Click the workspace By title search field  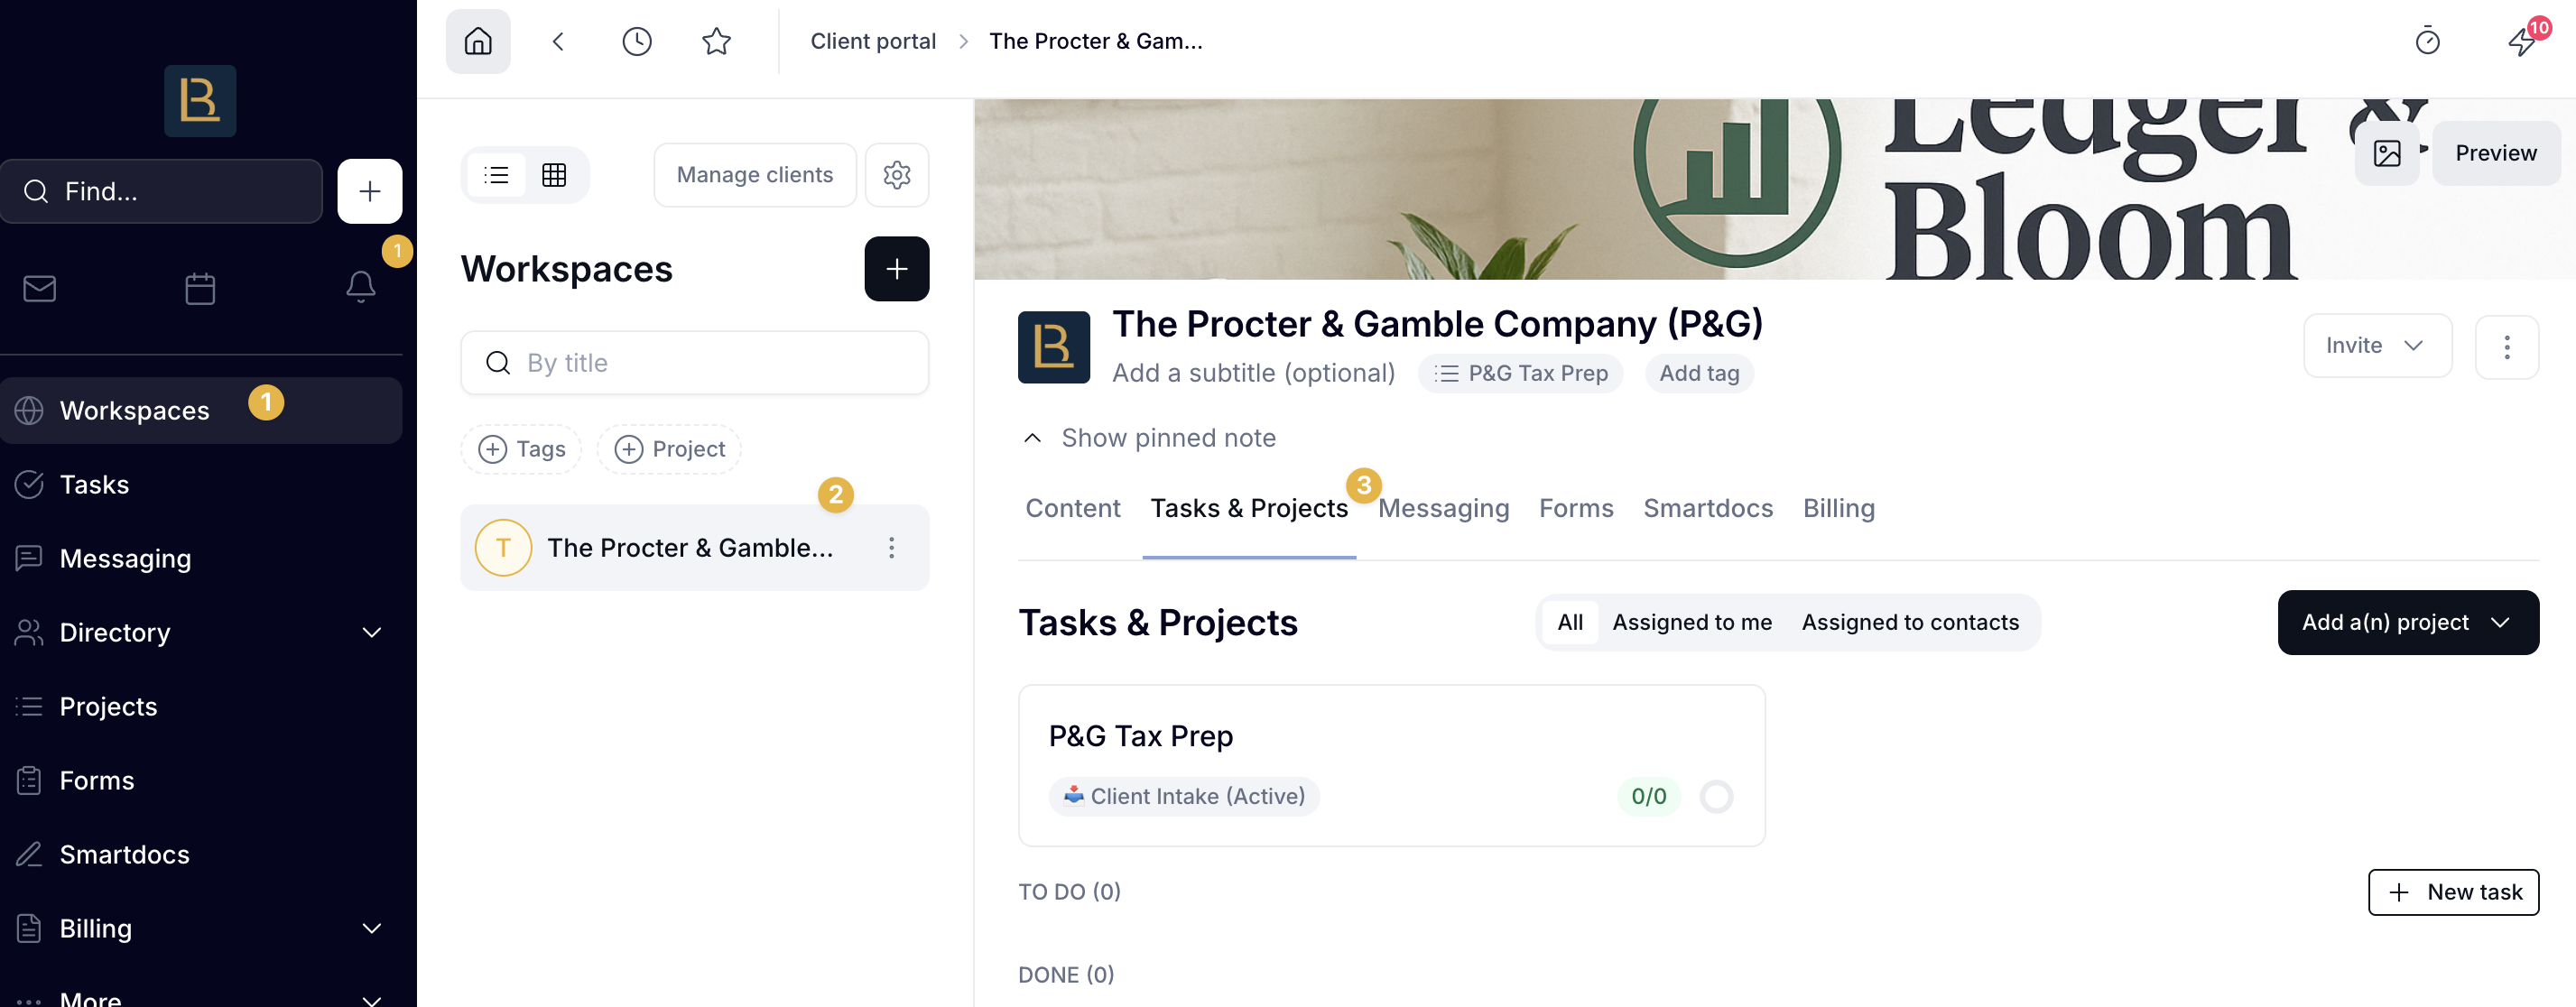coord(695,362)
